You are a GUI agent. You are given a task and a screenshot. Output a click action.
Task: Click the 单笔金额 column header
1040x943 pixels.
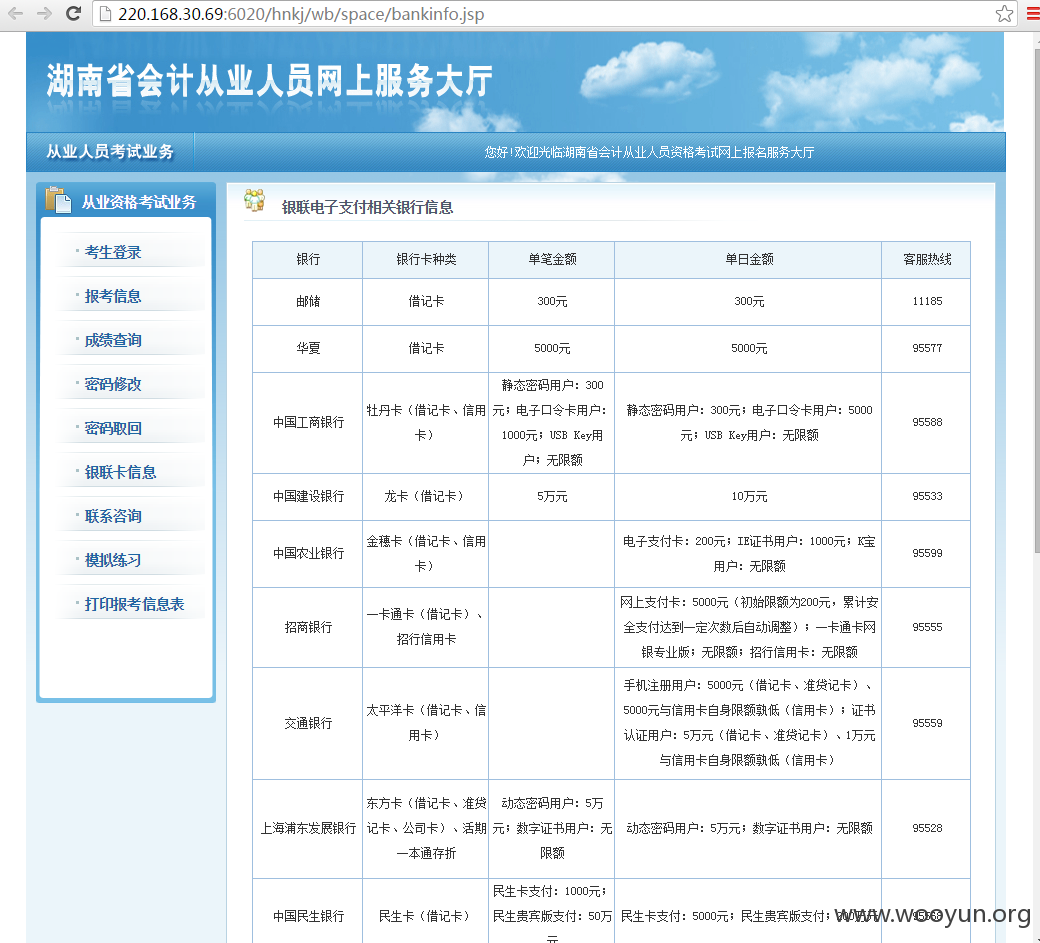552,259
